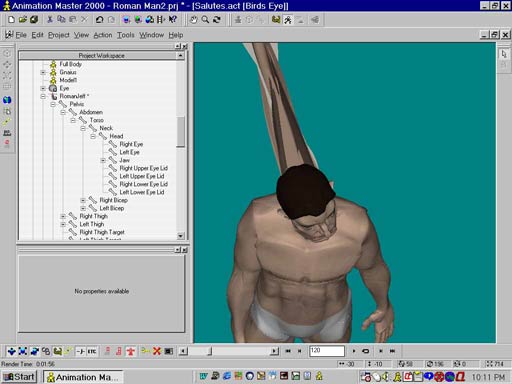Click the Paste clipboard icon
The image size is (512, 384).
(73, 20)
